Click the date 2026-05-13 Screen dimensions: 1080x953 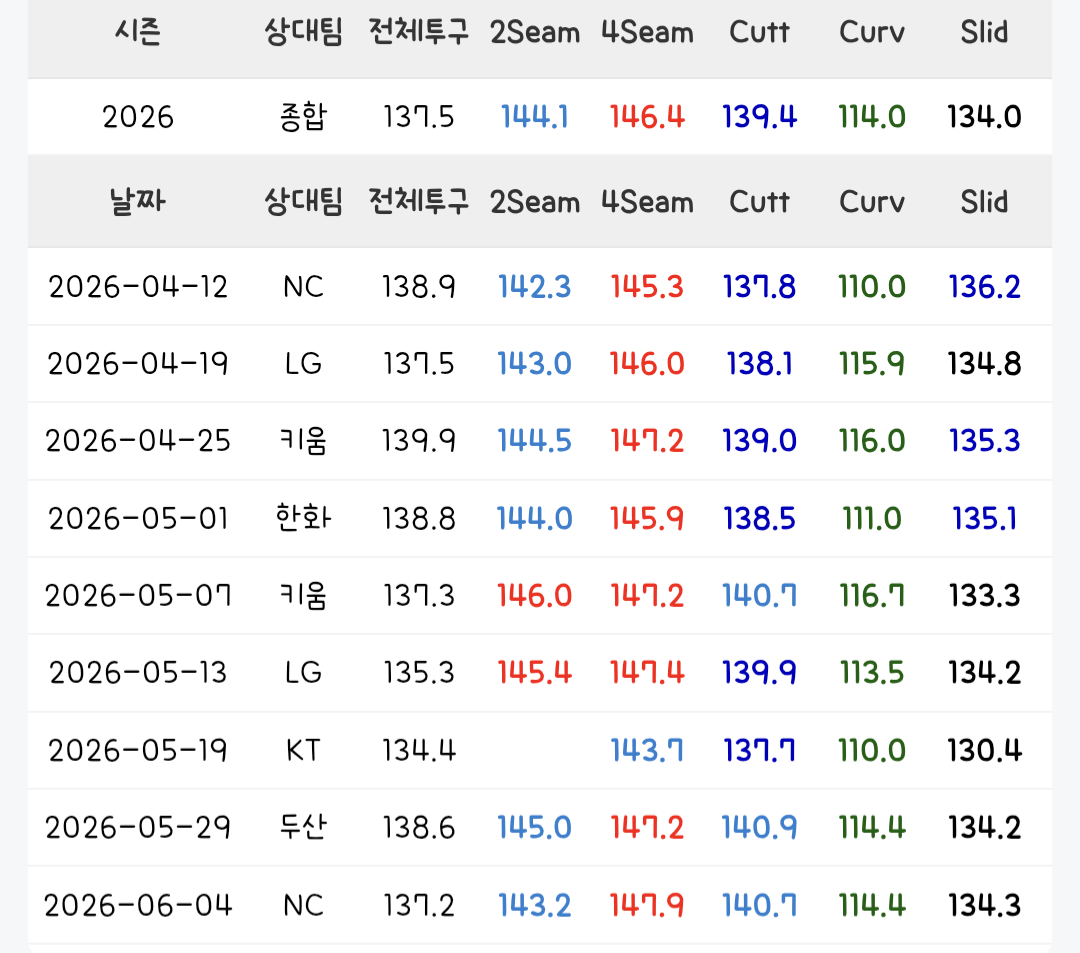click(x=138, y=673)
